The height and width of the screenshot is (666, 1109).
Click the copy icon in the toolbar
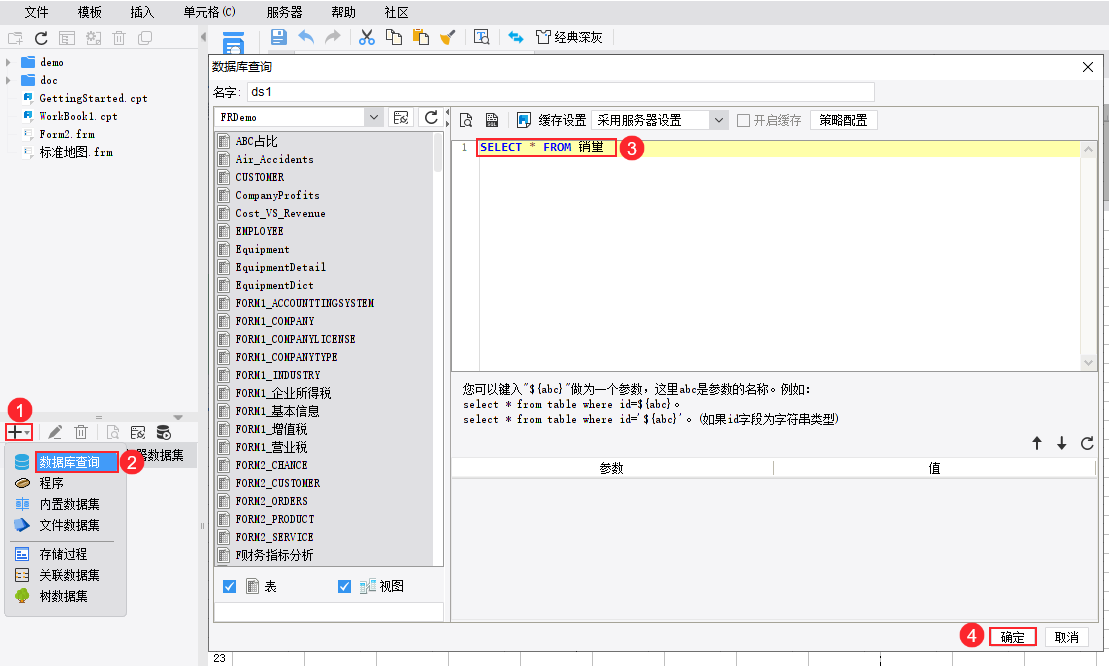point(394,37)
